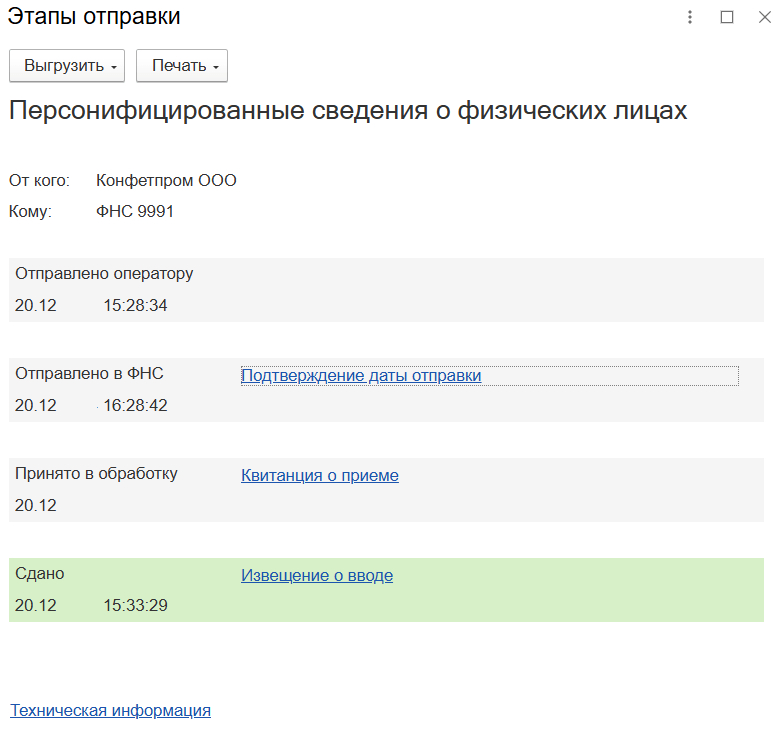Click the Принято в обработку stage label
The height and width of the screenshot is (730, 780).
click(96, 474)
